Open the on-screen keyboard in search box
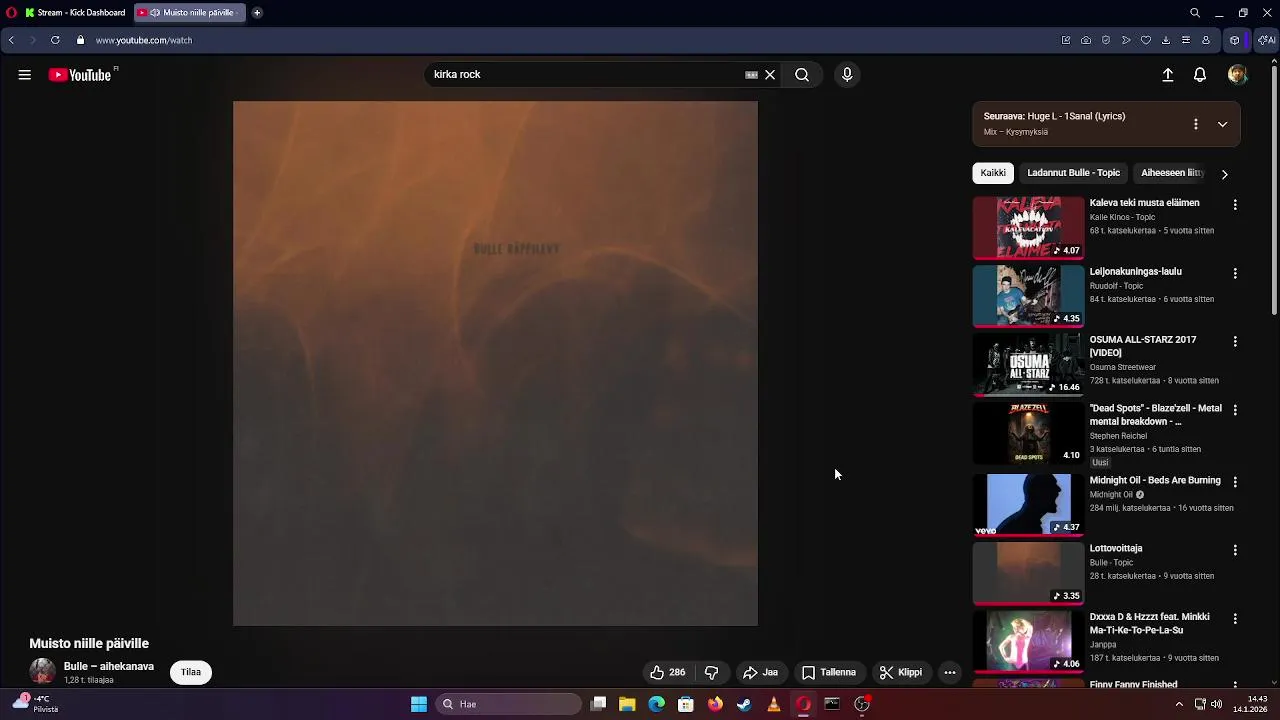Image resolution: width=1280 pixels, height=720 pixels. (x=751, y=75)
